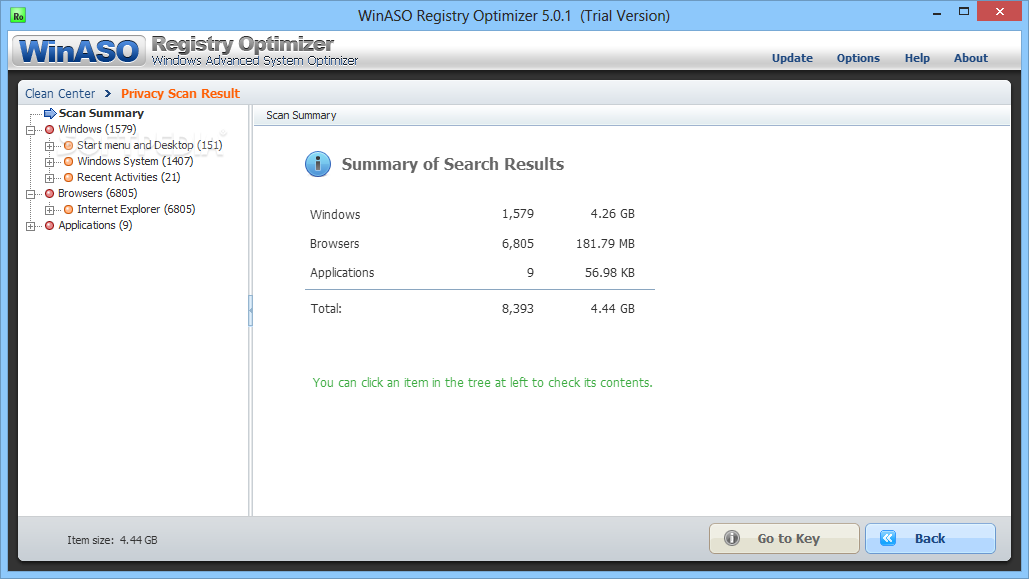This screenshot has height=579, width=1029.
Task: Click the Item size: 4.44 GB status text
Action: tap(112, 540)
